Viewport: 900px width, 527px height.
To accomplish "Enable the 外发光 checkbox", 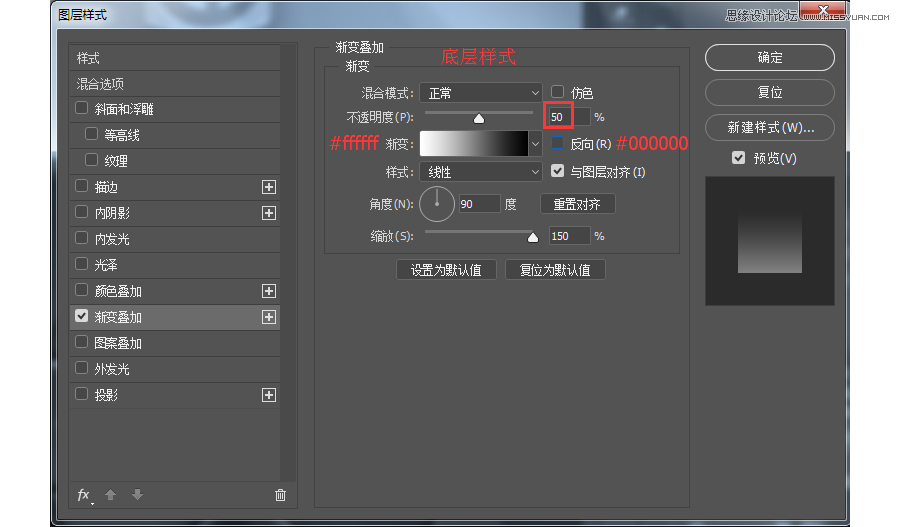I will tap(82, 368).
